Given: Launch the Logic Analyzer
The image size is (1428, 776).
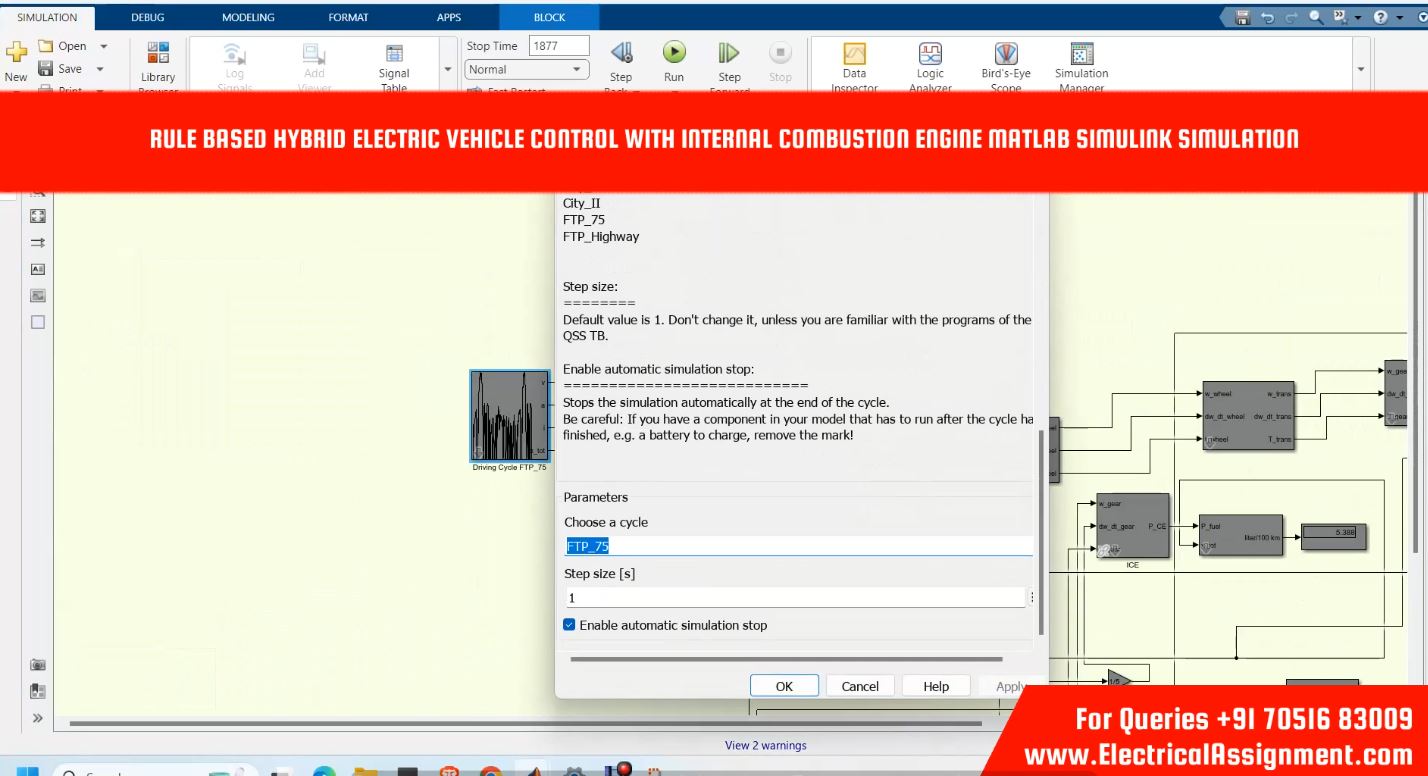Looking at the screenshot, I should [x=930, y=55].
